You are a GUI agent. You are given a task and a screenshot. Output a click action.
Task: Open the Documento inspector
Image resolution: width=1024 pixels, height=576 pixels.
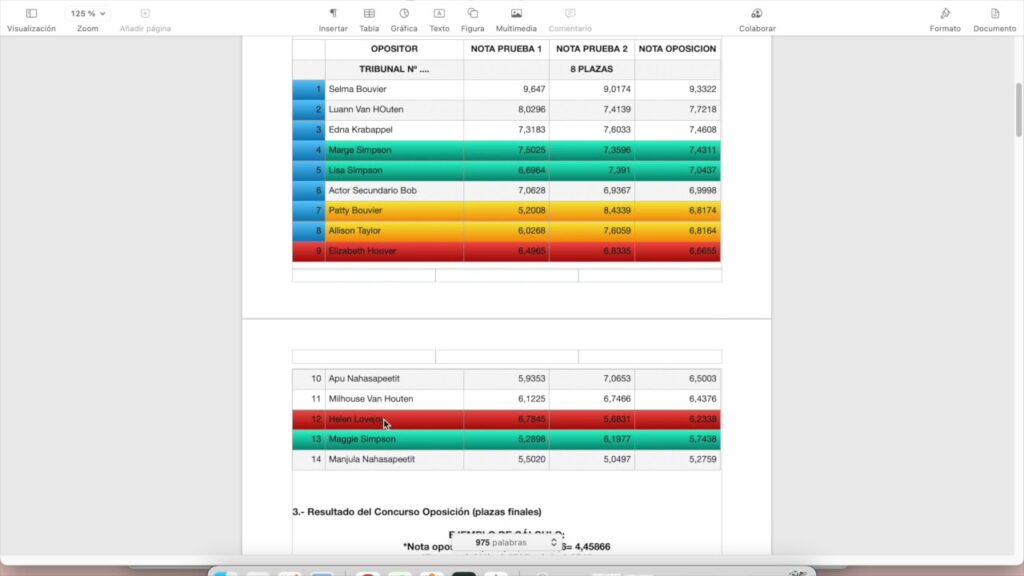click(x=994, y=20)
